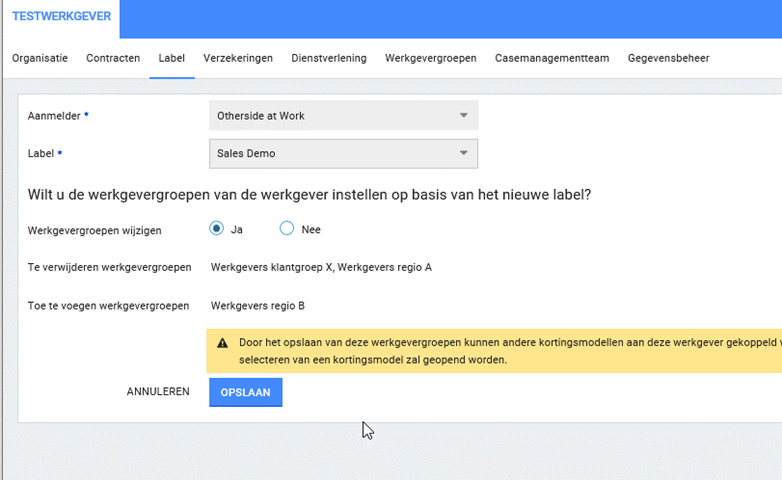Image resolution: width=782 pixels, height=480 pixels.
Task: Switch to the Contracten tab
Action: pos(113,58)
